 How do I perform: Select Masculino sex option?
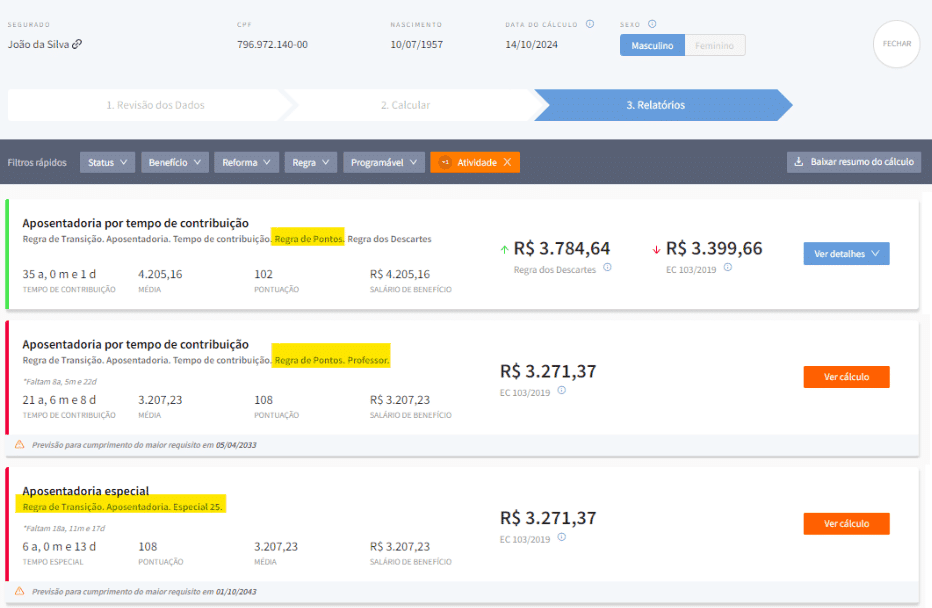pos(652,45)
